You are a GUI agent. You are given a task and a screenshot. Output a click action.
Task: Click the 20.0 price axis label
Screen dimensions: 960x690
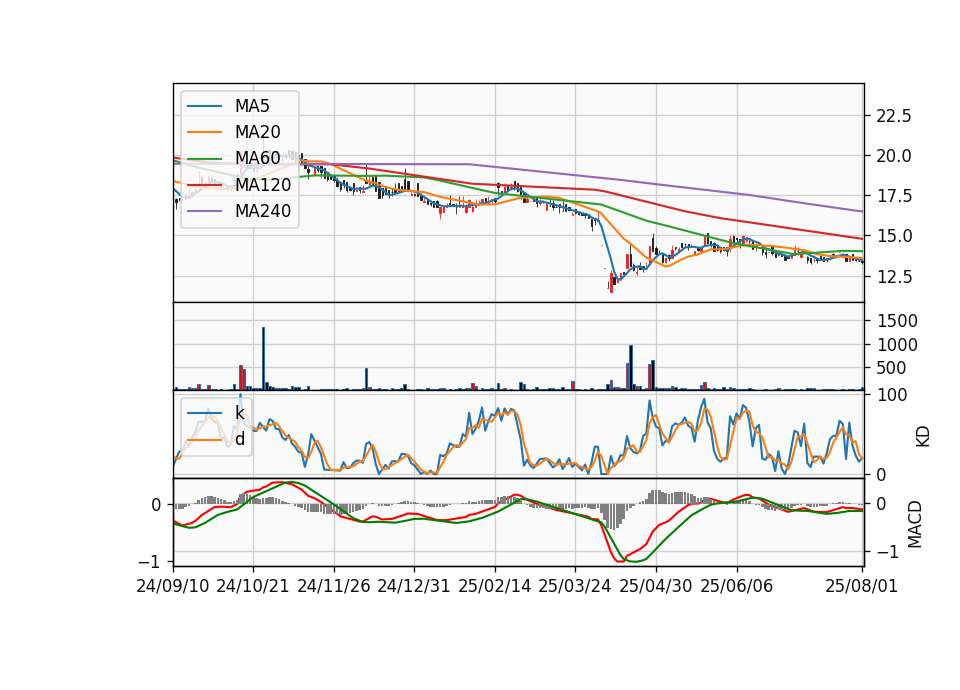coord(894,156)
